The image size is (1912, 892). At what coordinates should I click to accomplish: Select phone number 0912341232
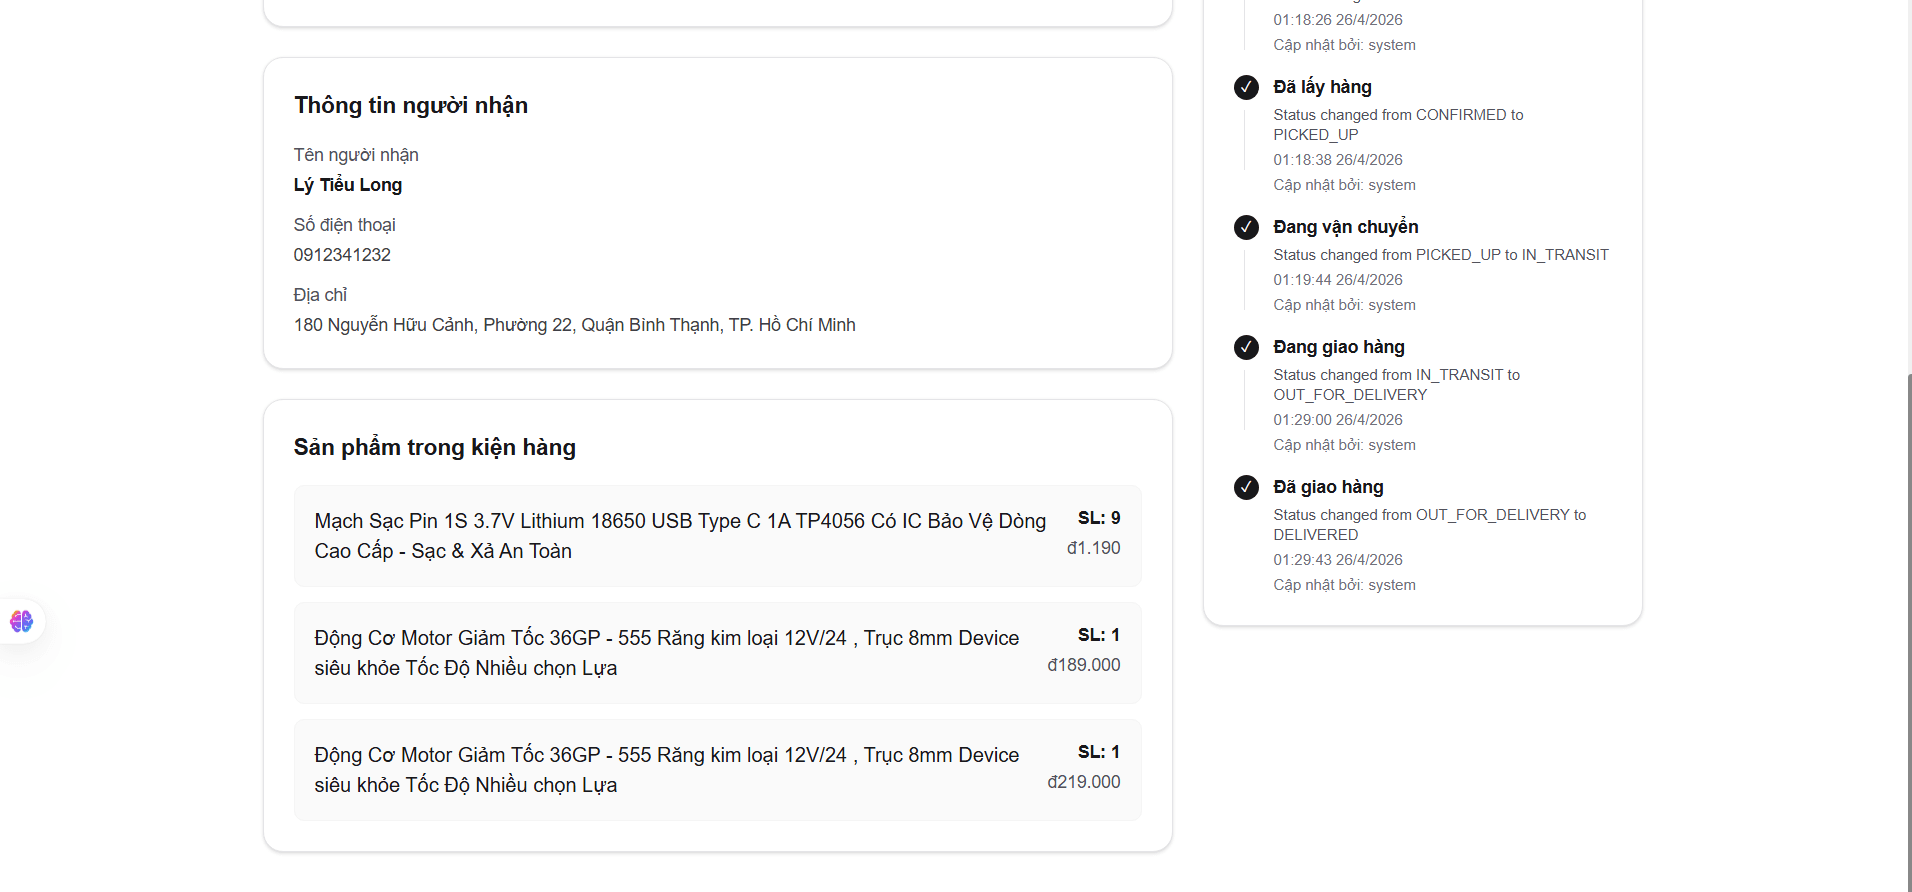pyautogui.click(x=342, y=255)
